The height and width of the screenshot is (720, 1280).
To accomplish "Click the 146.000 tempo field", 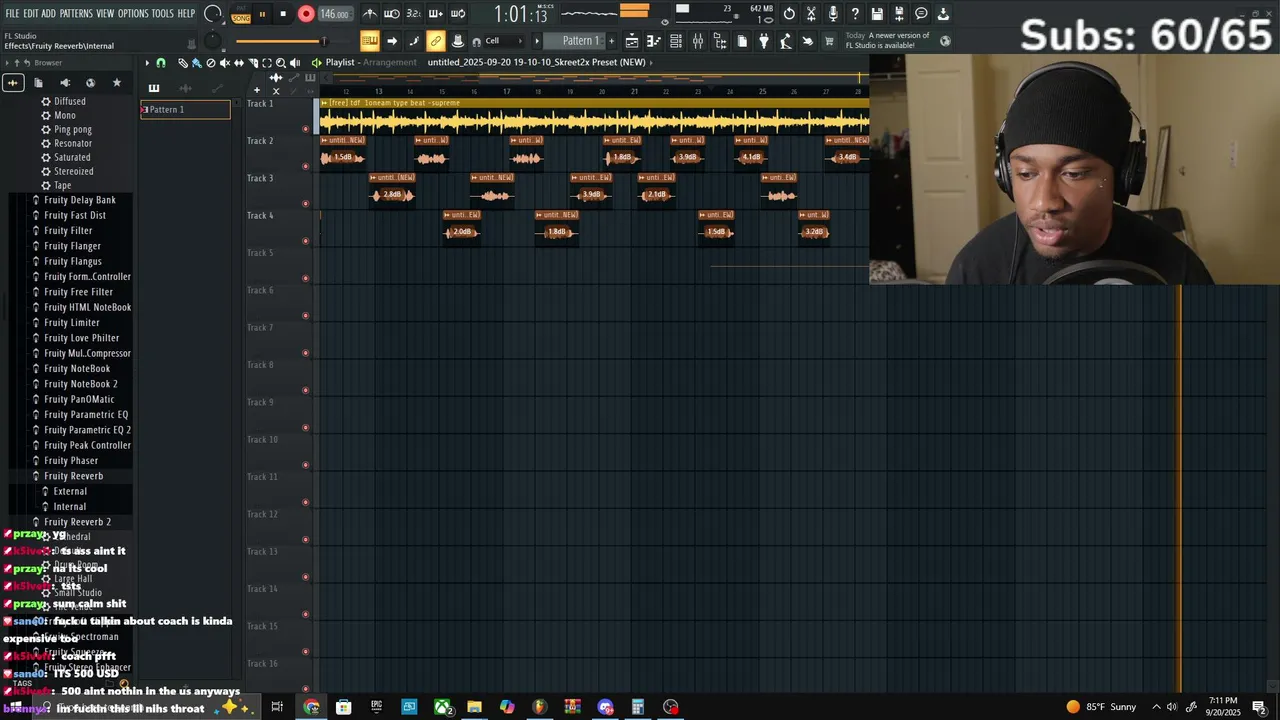I will coord(334,14).
